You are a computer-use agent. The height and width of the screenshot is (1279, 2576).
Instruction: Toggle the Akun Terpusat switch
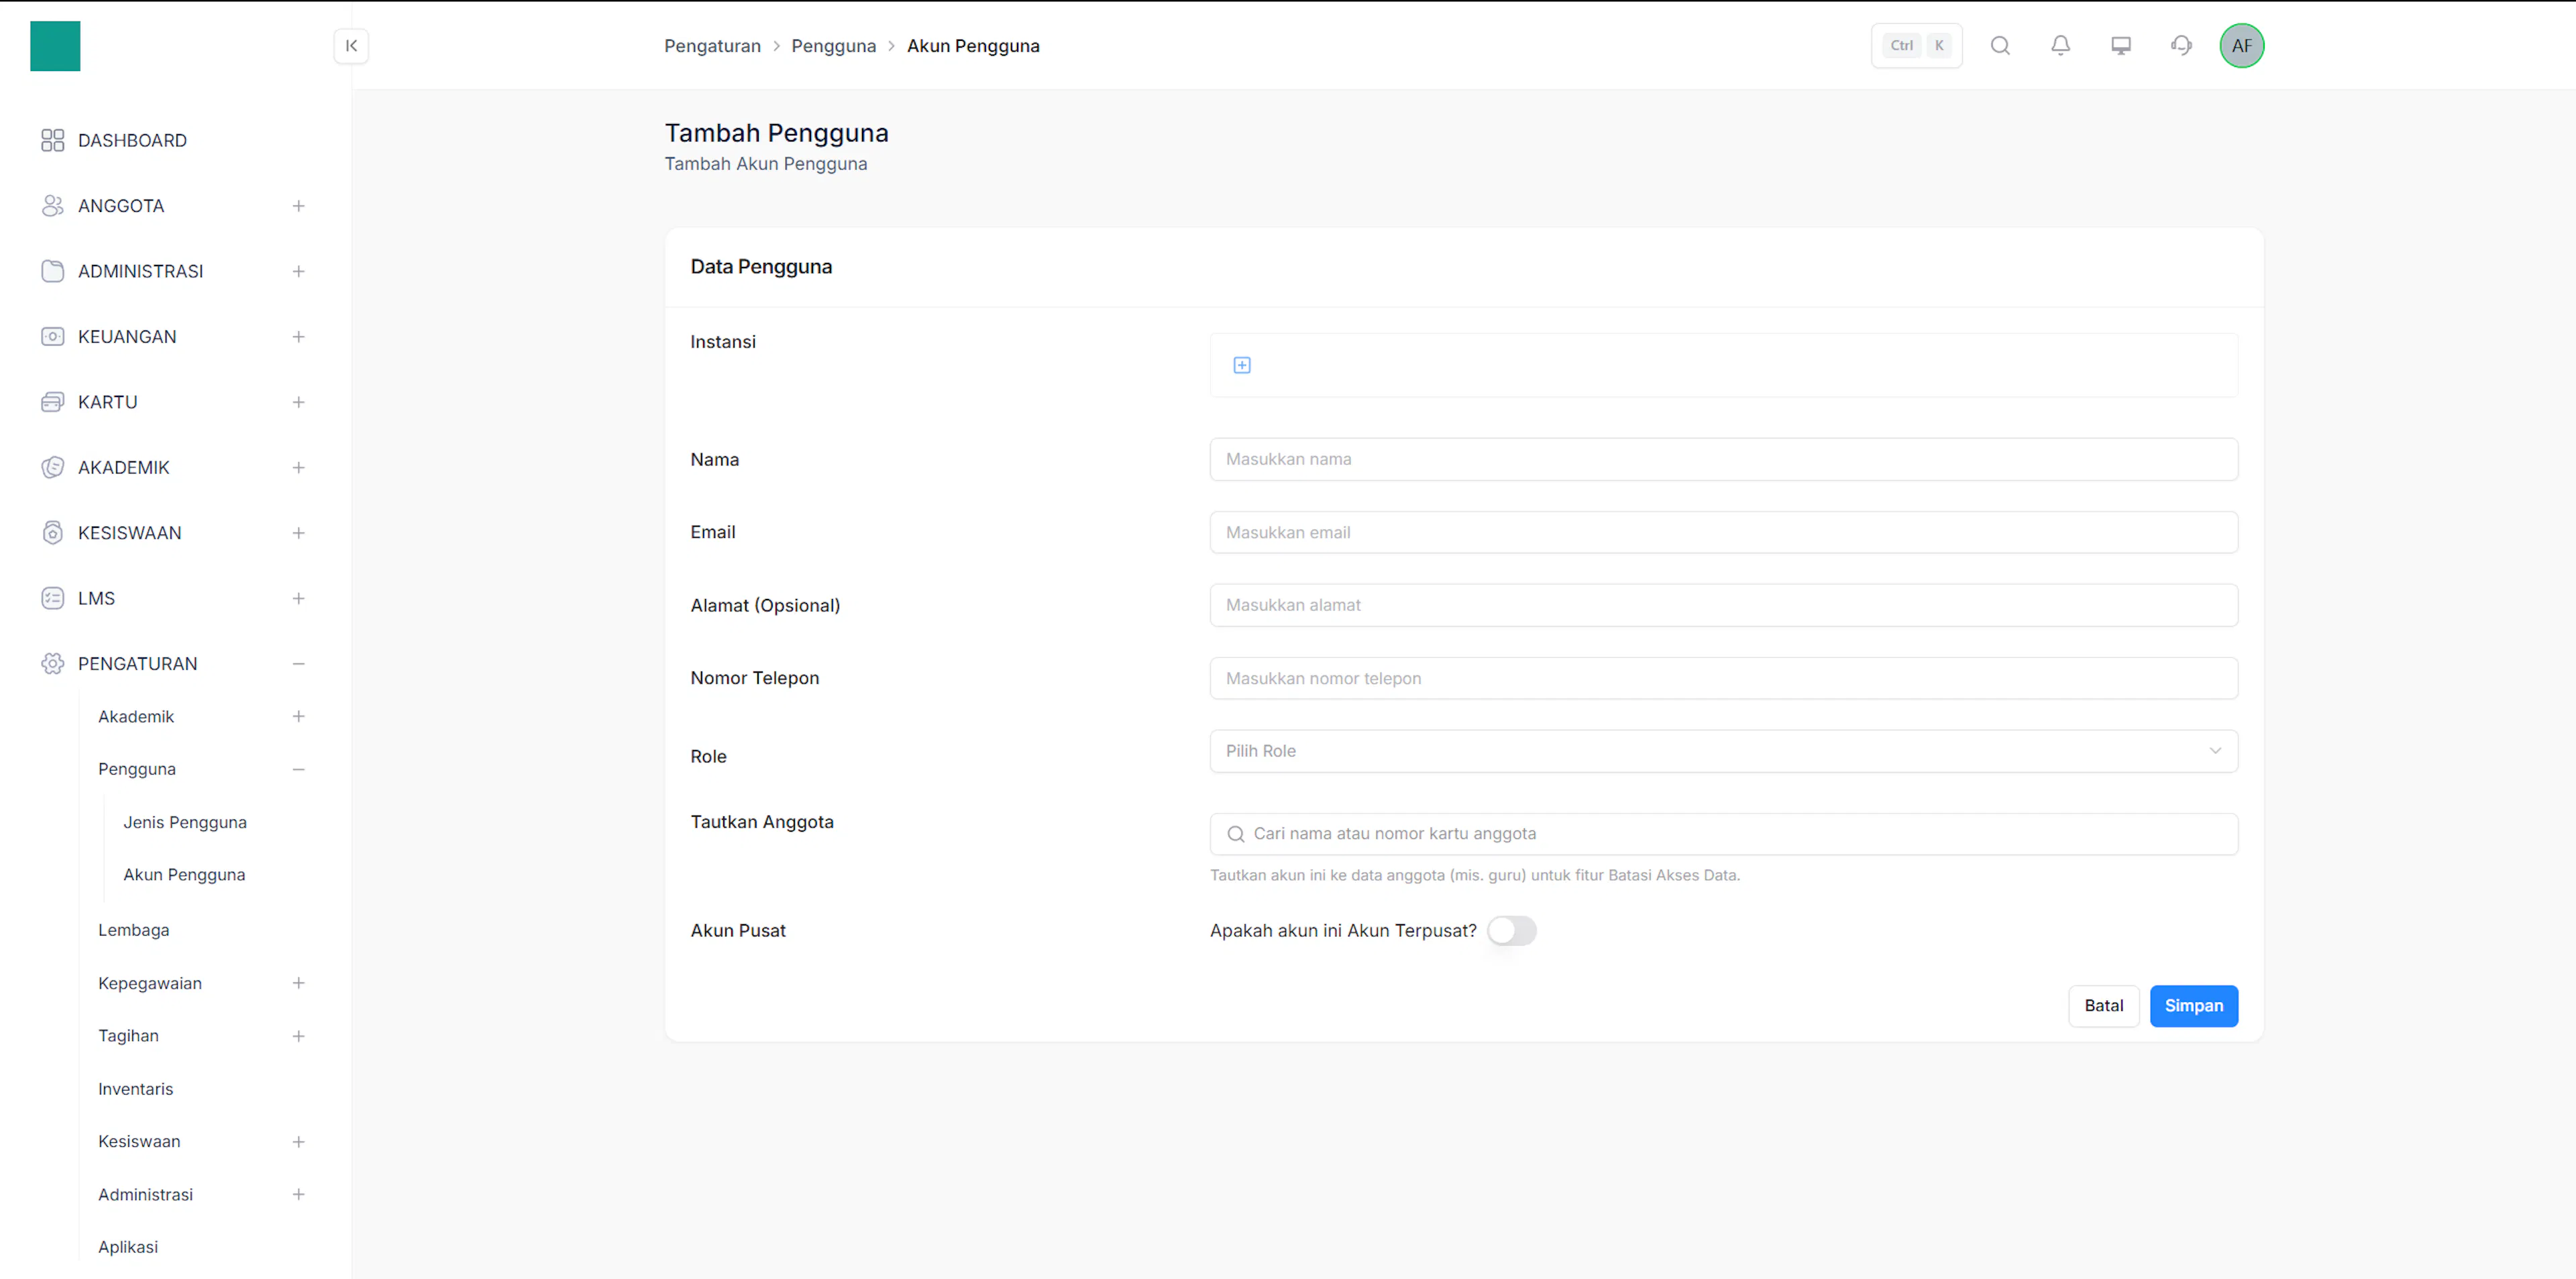(x=1511, y=931)
